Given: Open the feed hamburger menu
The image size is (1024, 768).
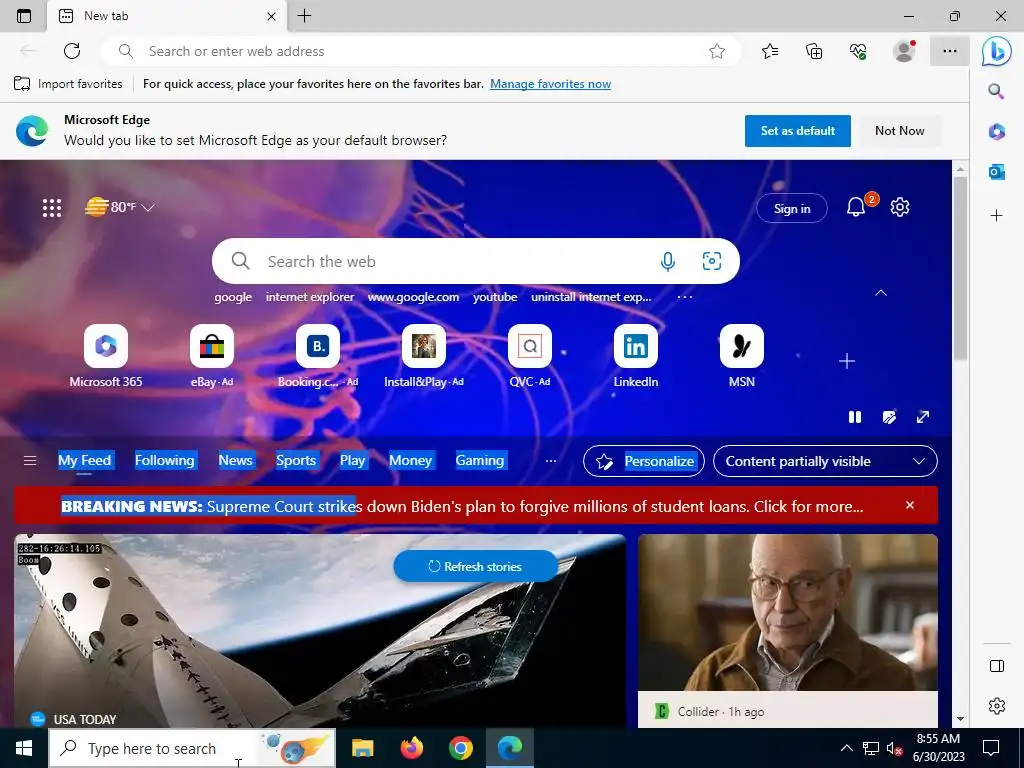Looking at the screenshot, I should 30,461.
